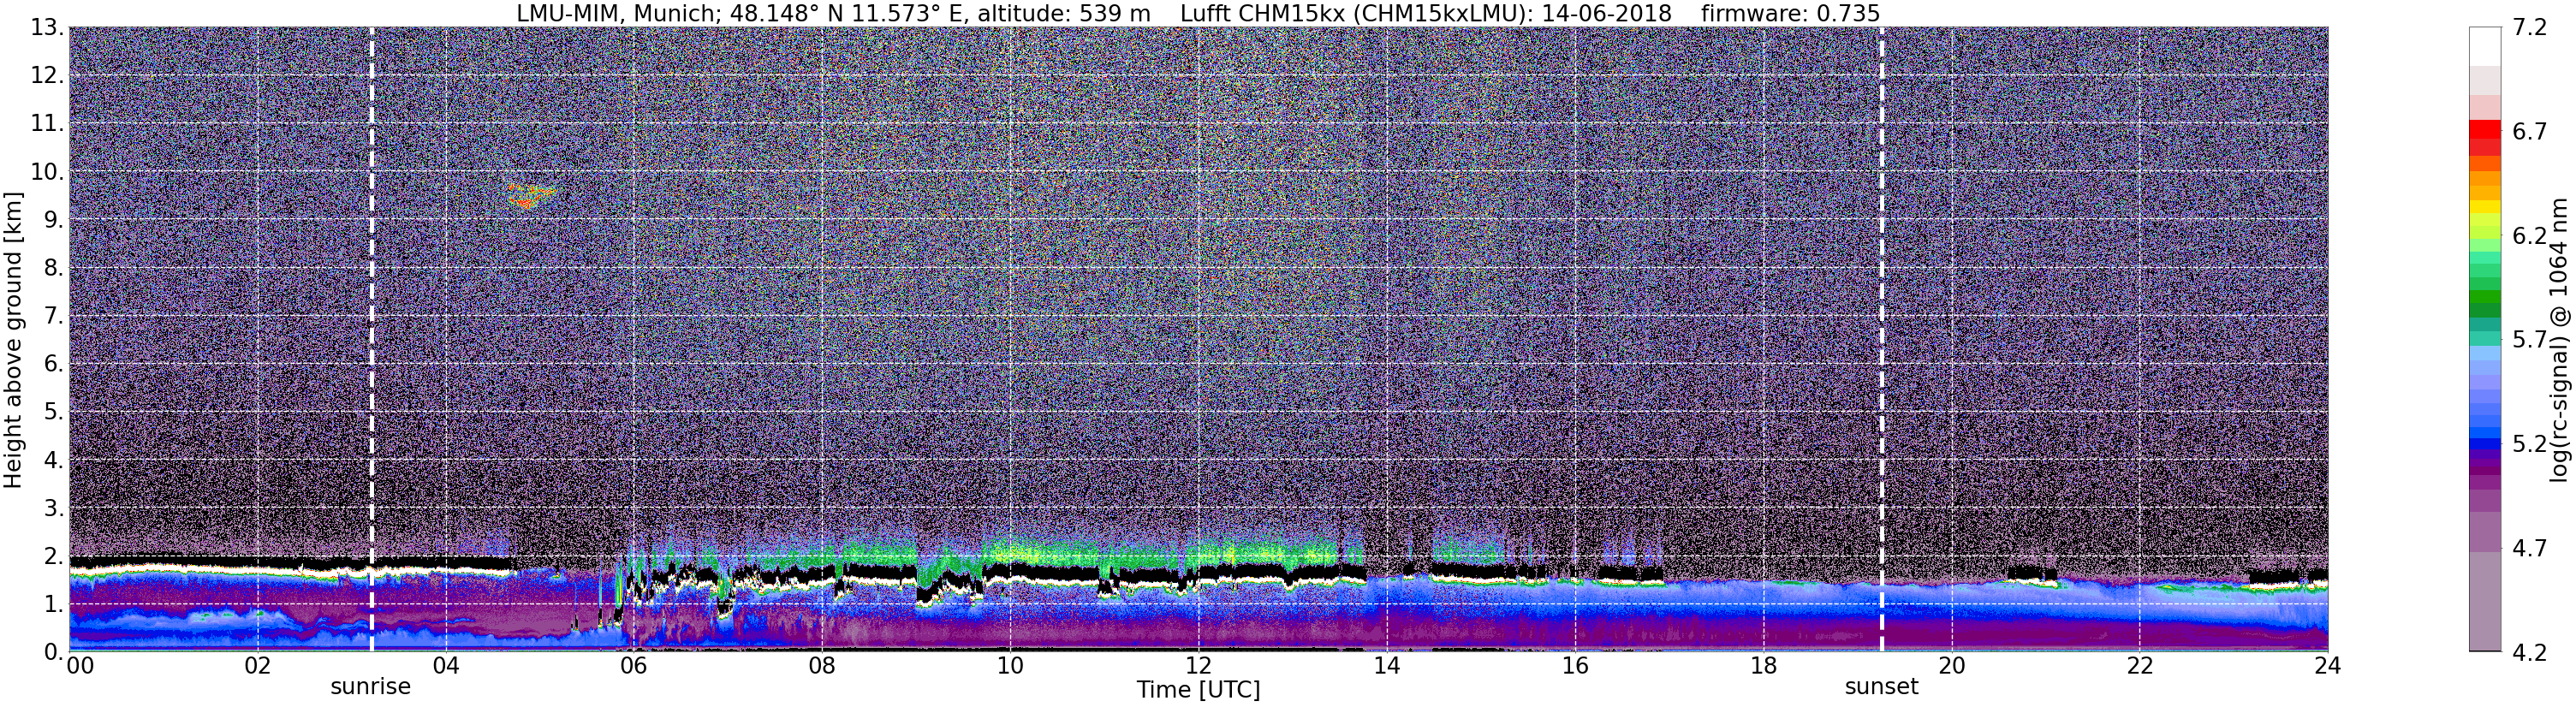Click the colorbar tick label 4.7
Screen dimensions: 2576x707
tap(2530, 548)
